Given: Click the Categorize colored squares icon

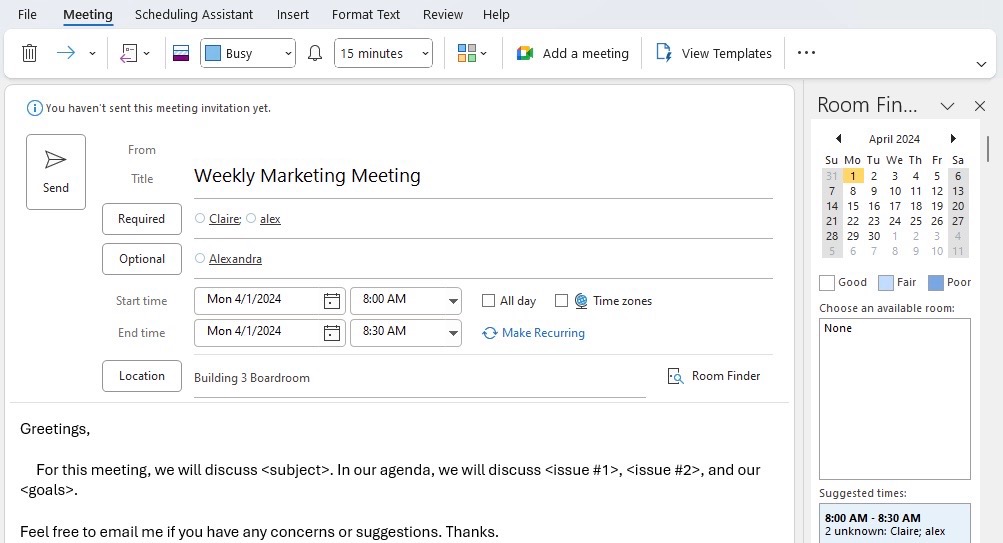Looking at the screenshot, I should click(x=466, y=53).
